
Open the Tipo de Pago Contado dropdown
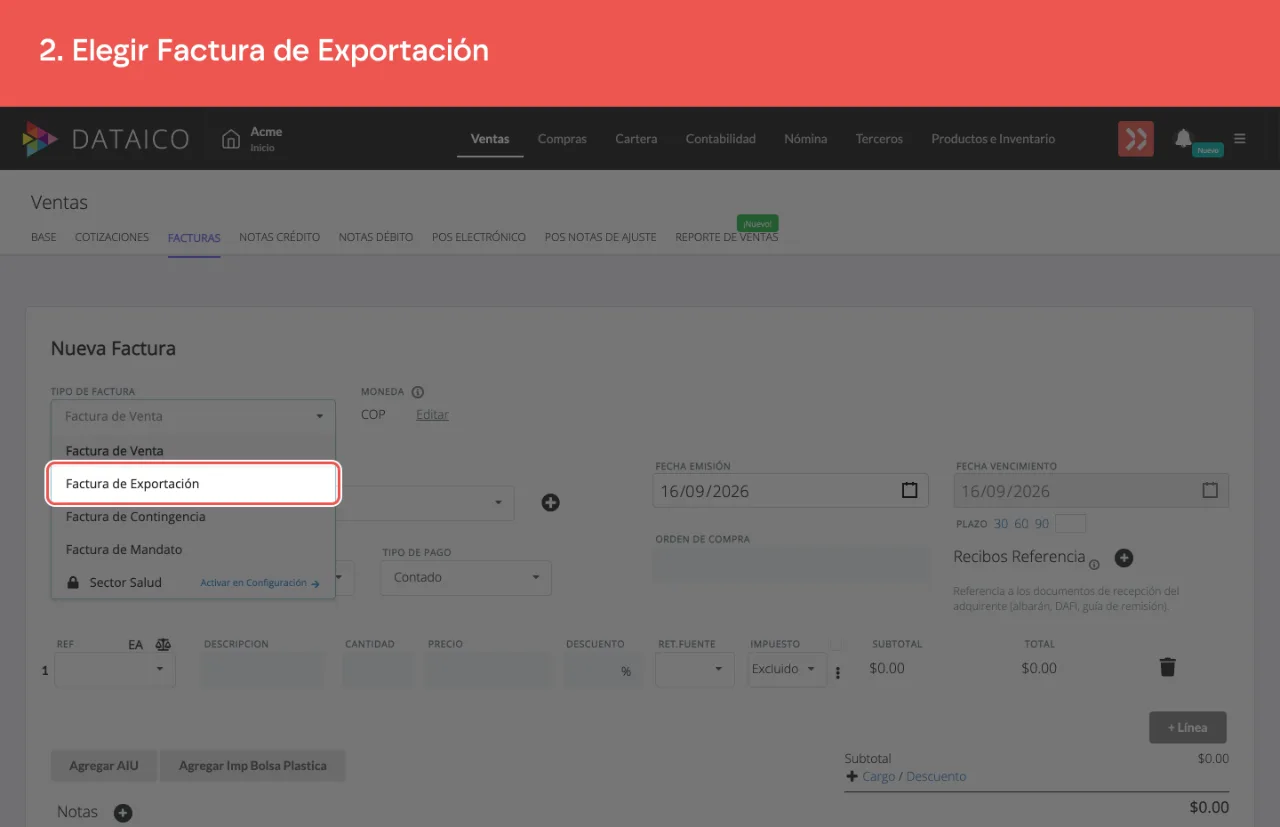pos(466,577)
